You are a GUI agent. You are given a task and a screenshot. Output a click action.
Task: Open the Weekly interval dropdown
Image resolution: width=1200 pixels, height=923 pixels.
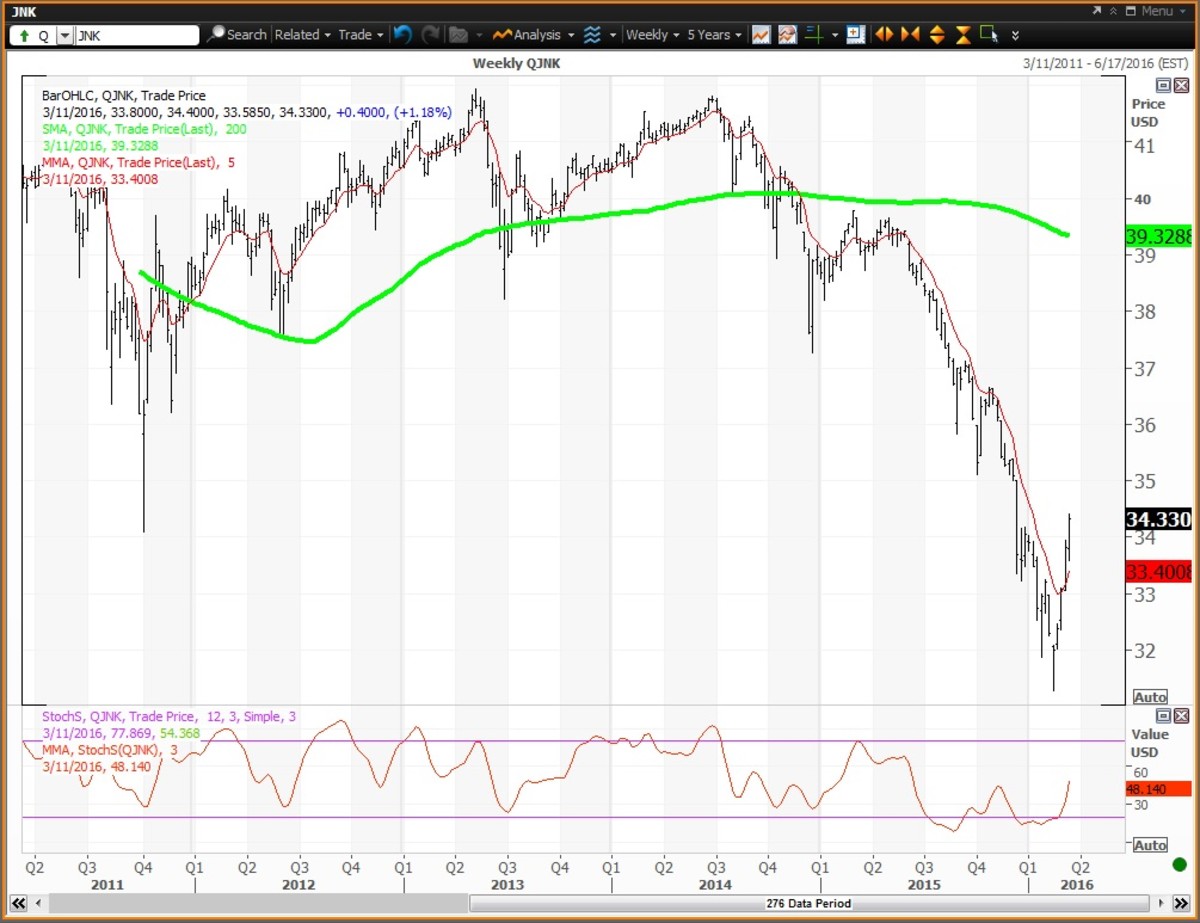point(651,35)
